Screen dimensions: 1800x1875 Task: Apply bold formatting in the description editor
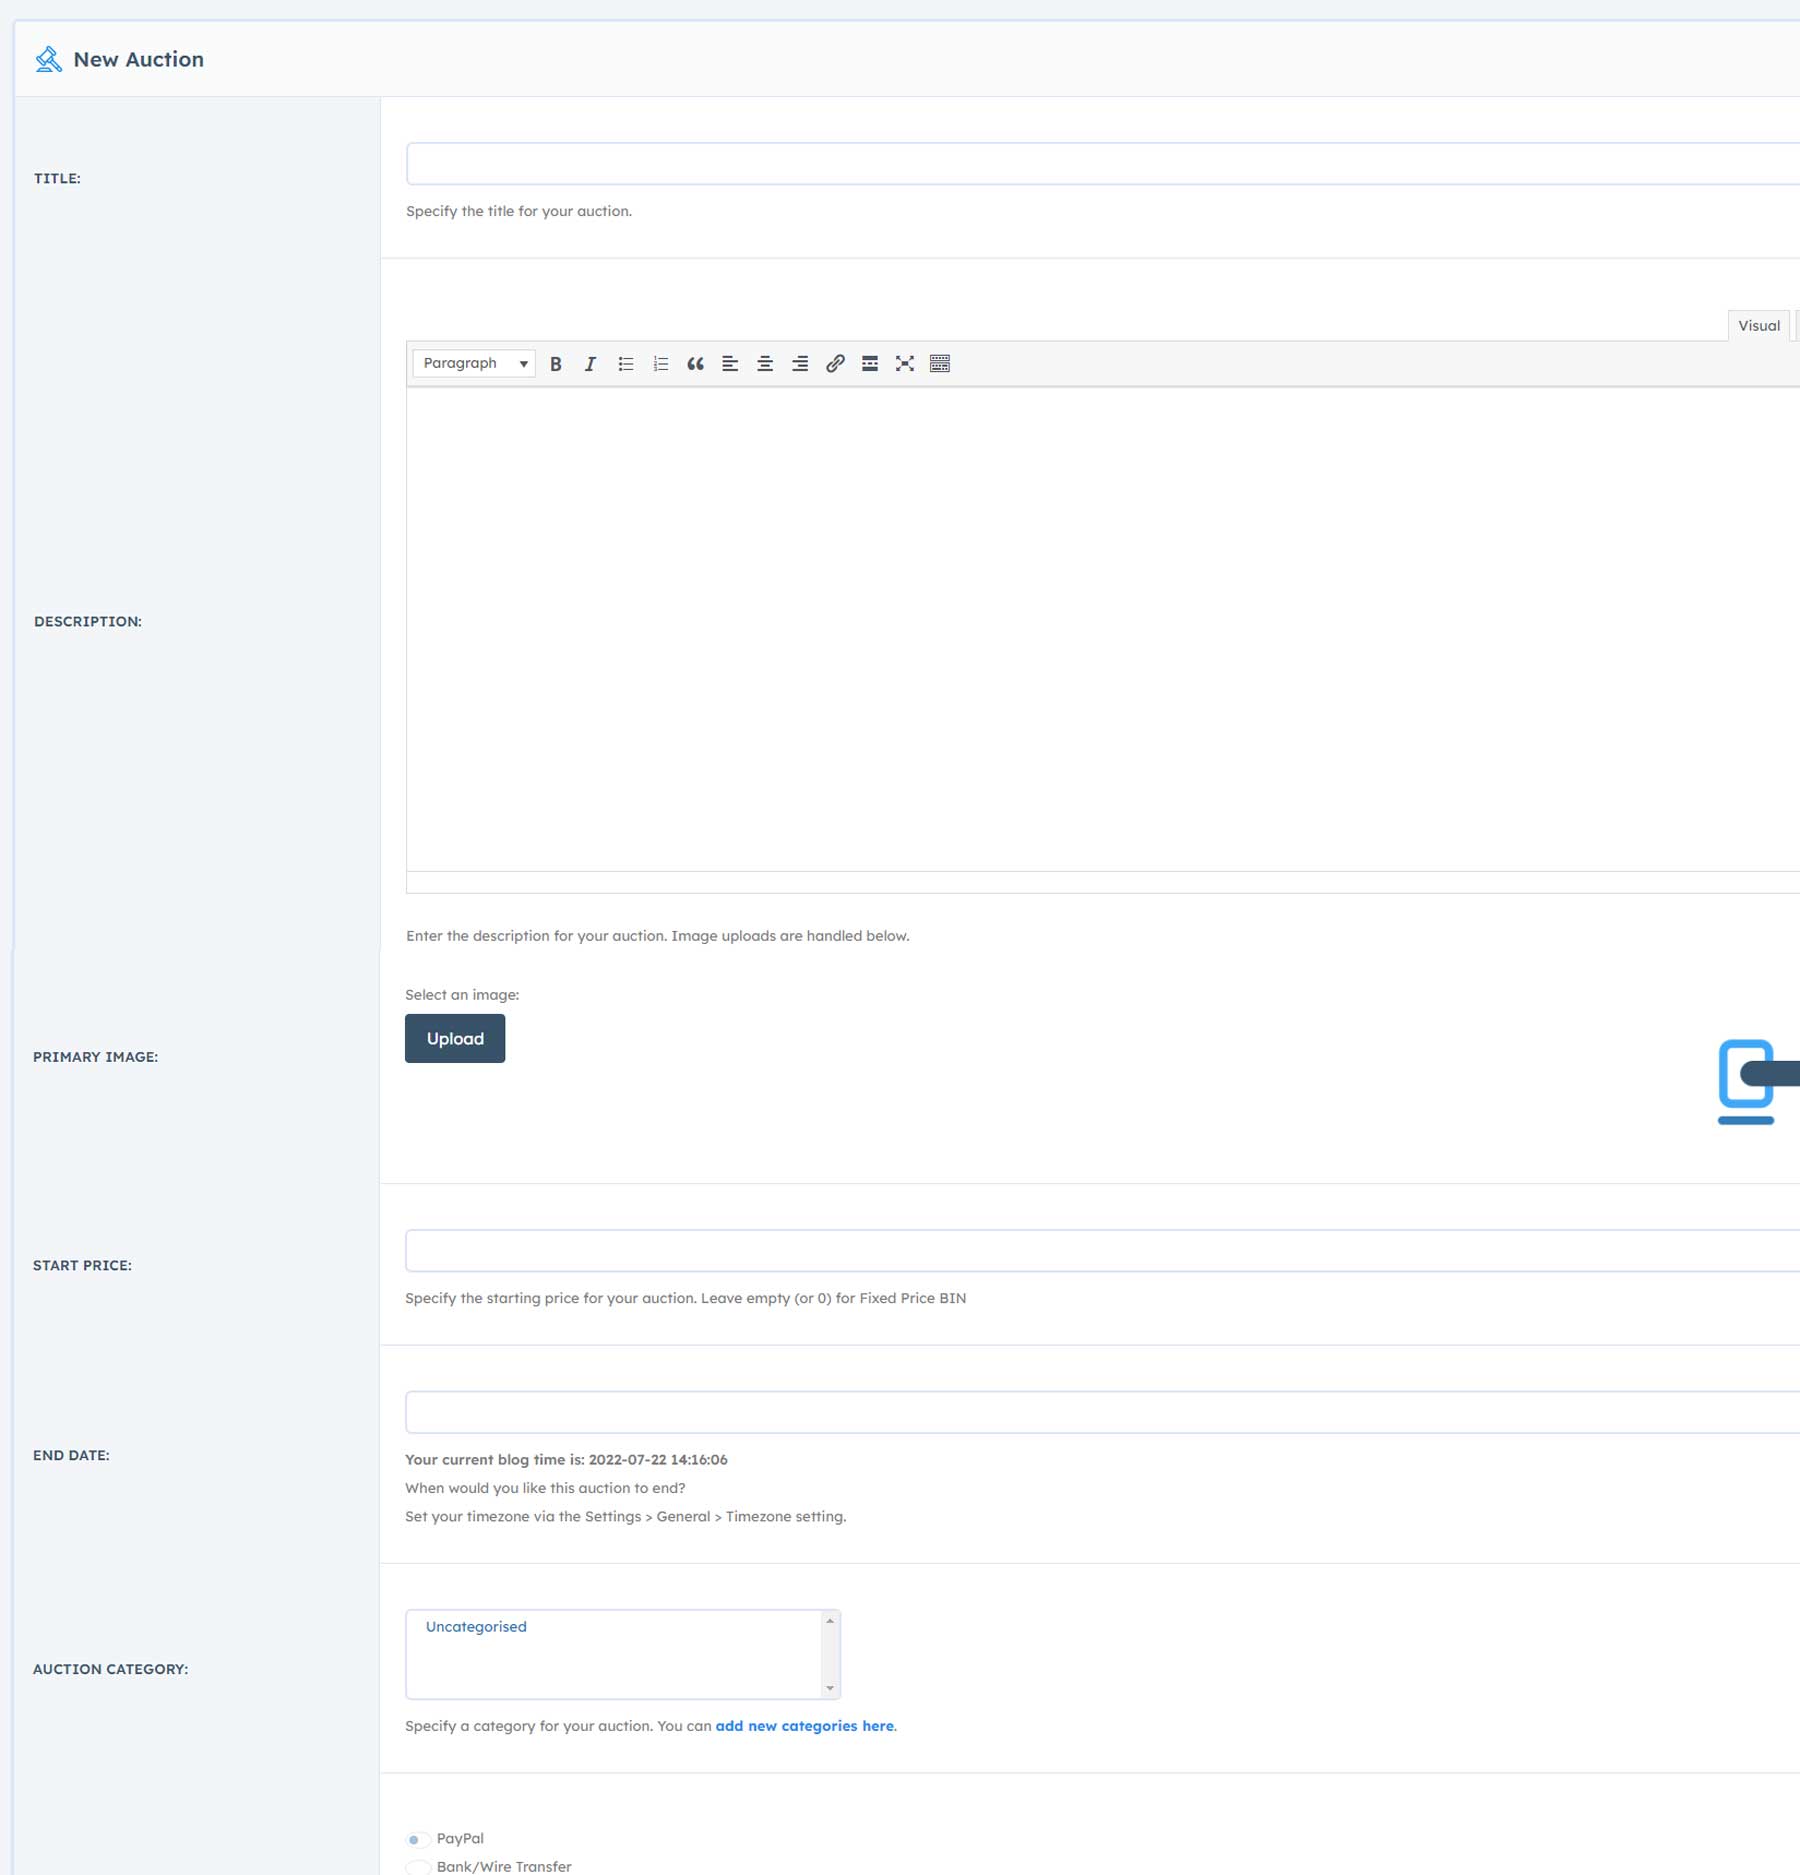tap(555, 363)
